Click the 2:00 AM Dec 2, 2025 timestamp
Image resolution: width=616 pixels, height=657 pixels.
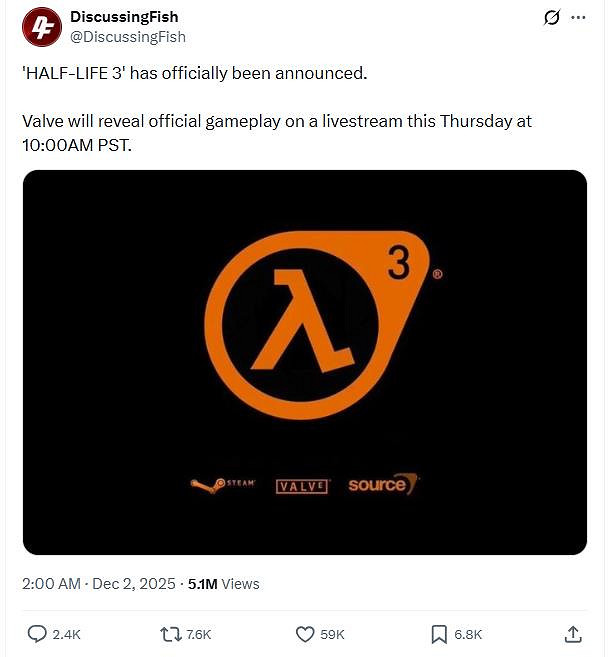coord(99,584)
